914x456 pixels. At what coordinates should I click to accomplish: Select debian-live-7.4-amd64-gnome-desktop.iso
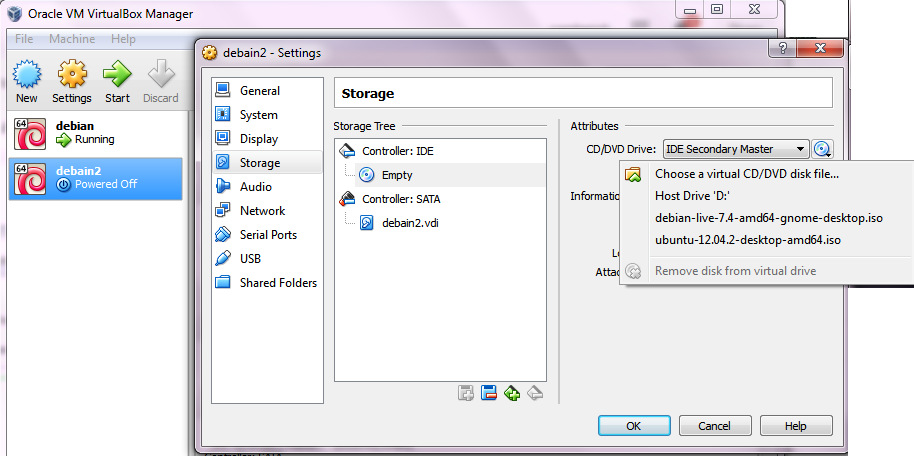(x=767, y=218)
